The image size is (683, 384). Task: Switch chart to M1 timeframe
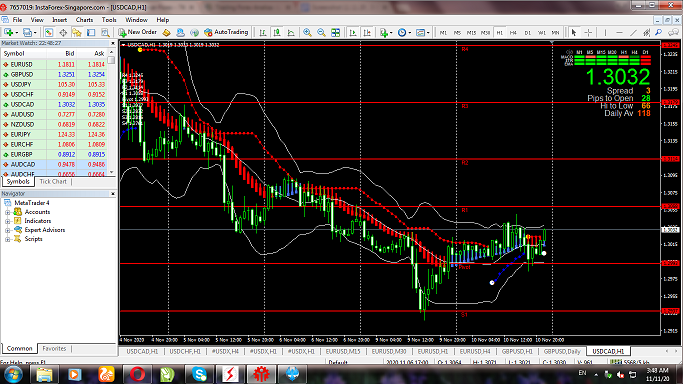point(443,33)
